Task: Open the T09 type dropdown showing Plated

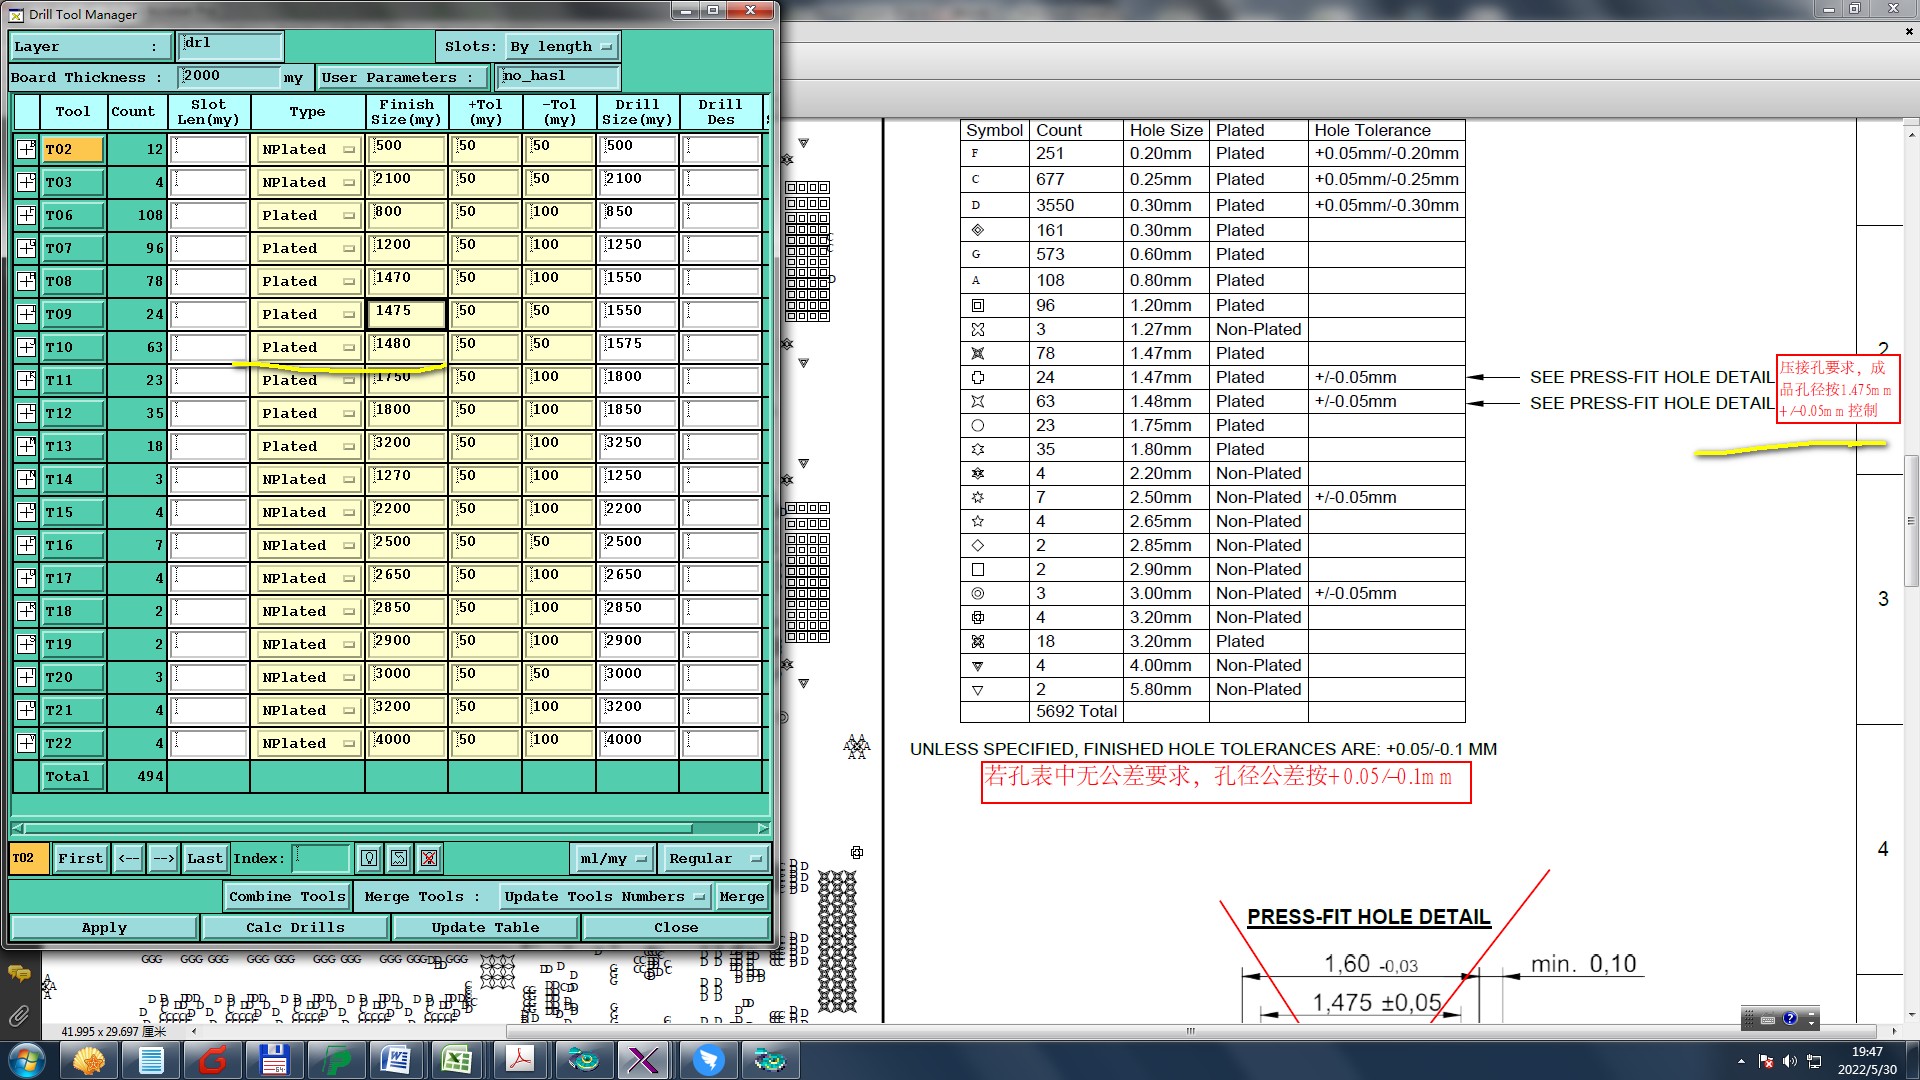Action: click(308, 314)
